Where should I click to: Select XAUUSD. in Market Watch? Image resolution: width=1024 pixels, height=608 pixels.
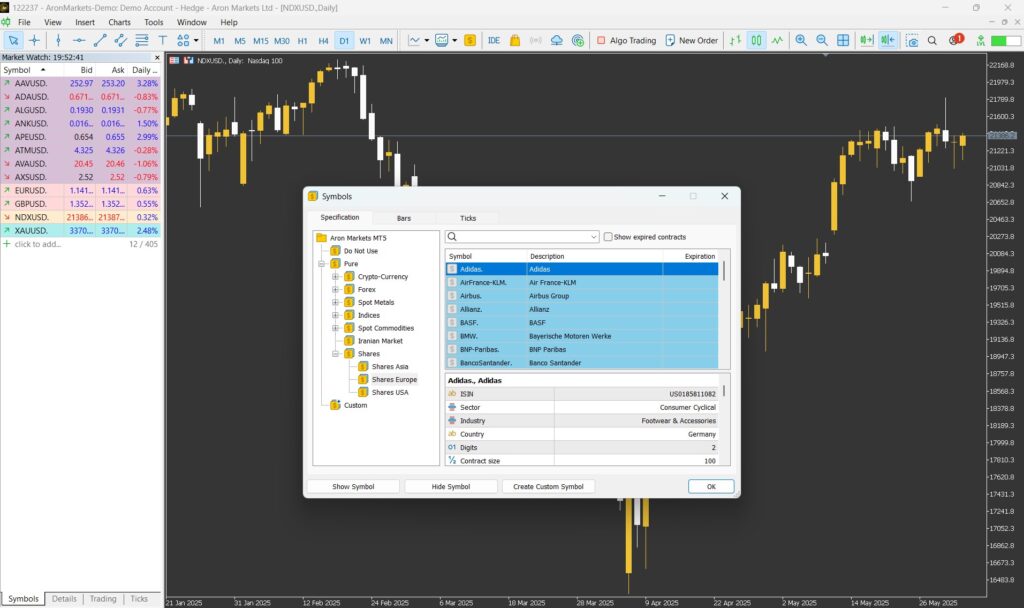(80, 231)
